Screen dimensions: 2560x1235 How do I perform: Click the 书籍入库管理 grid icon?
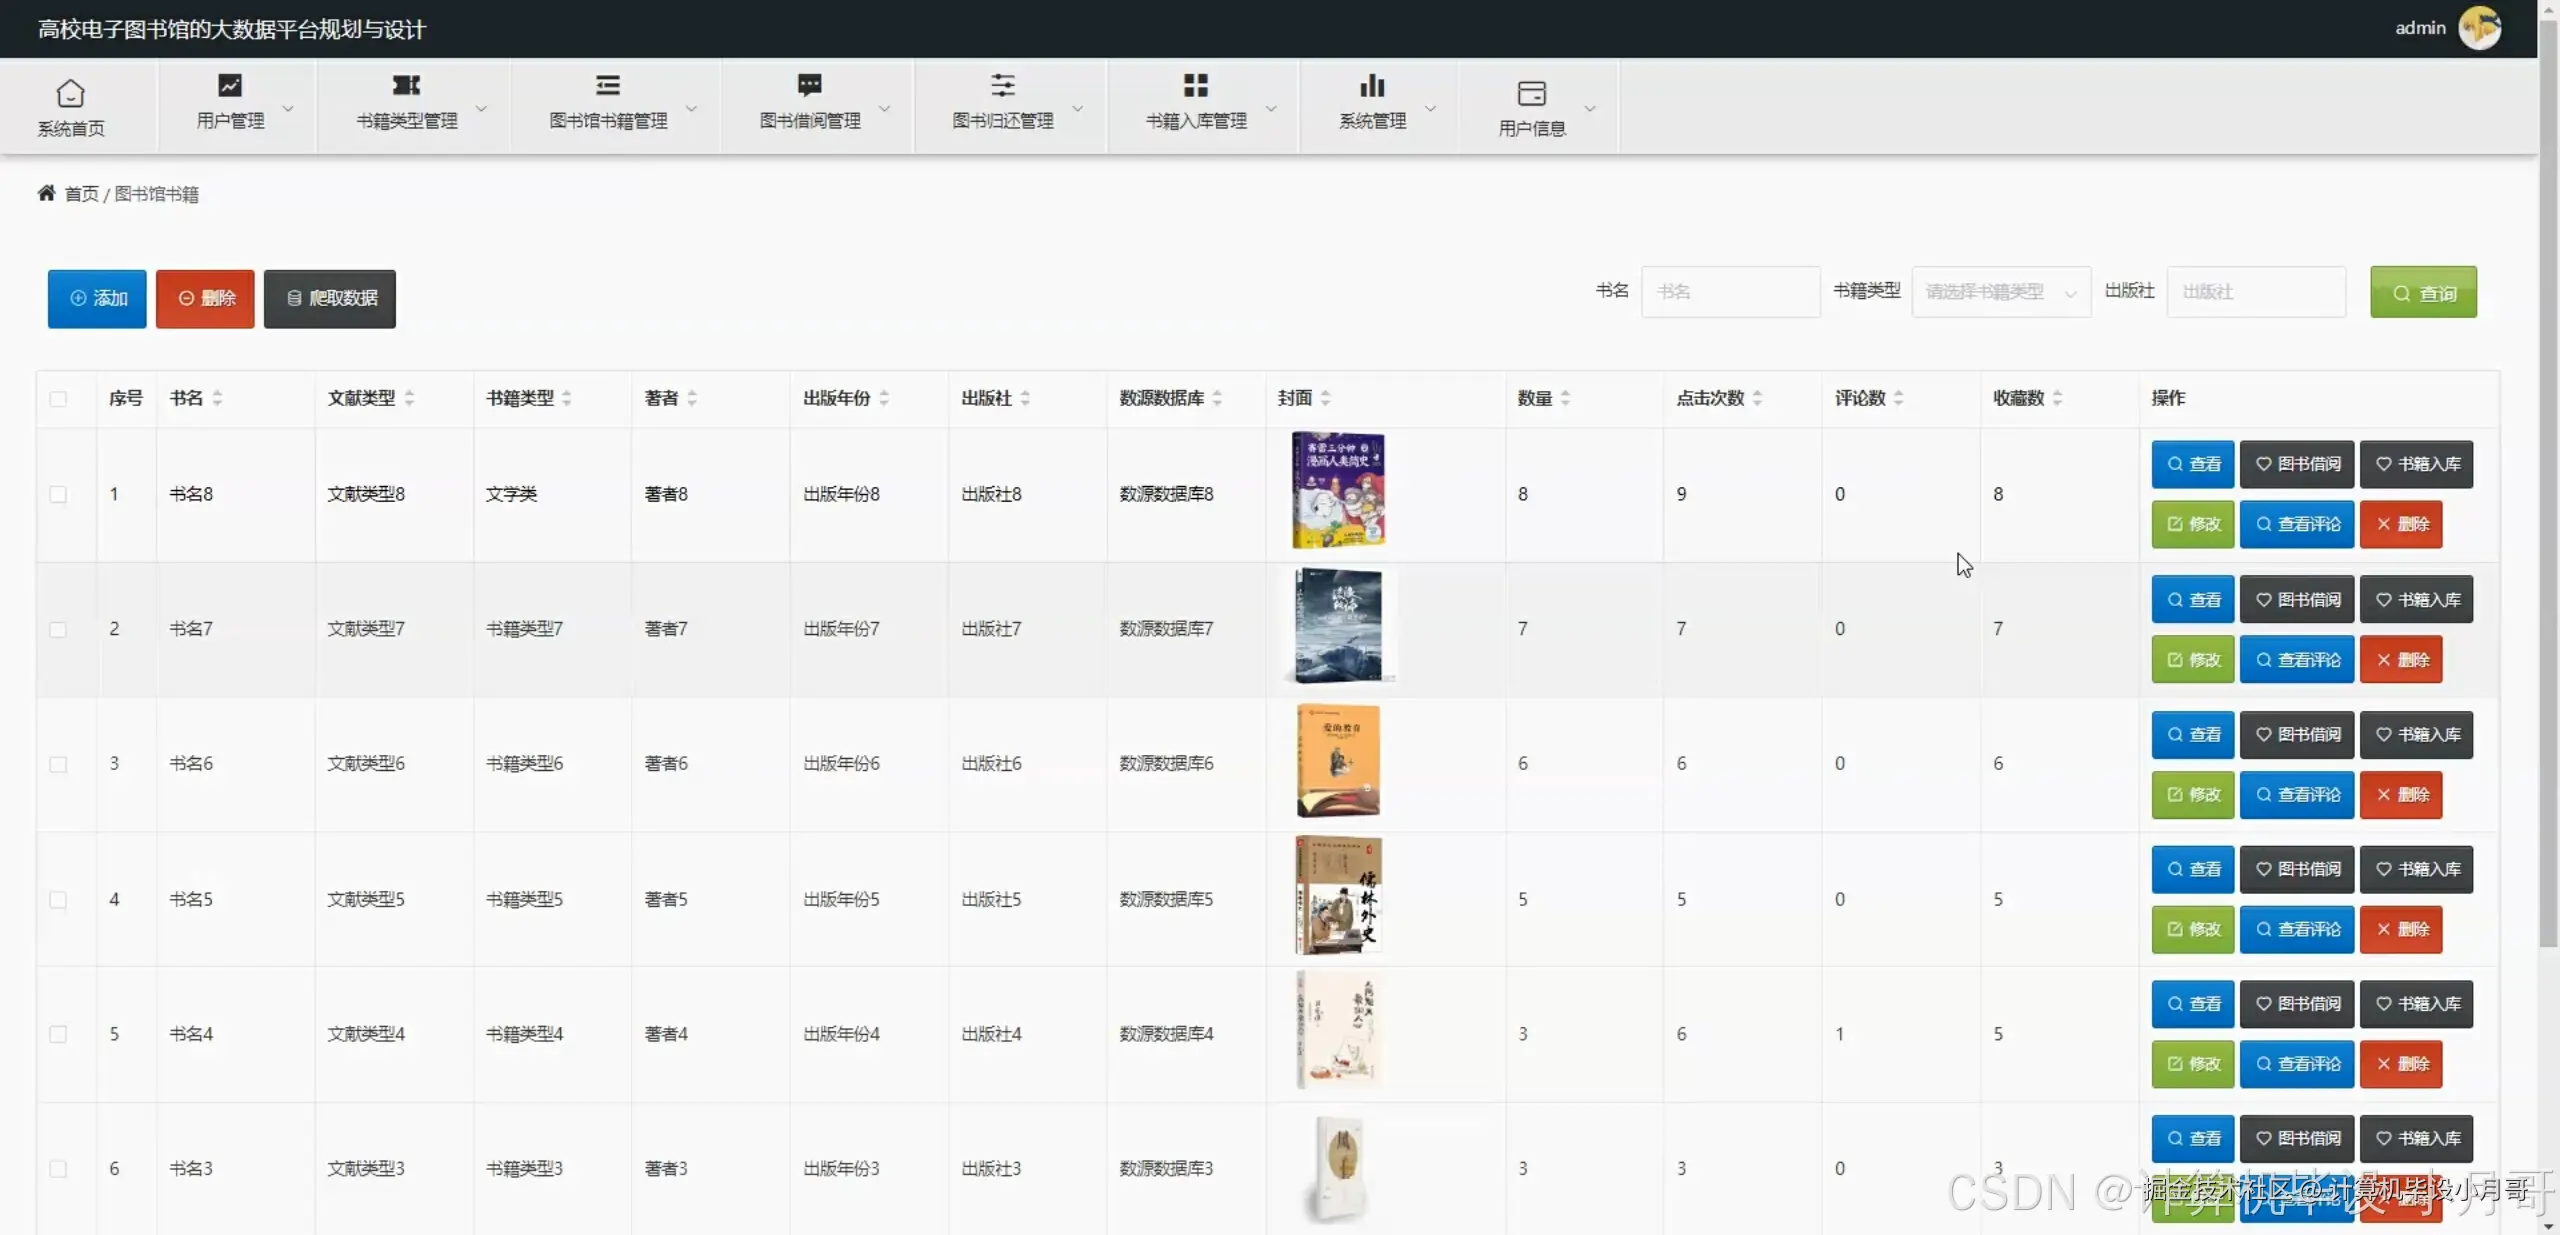click(x=1196, y=85)
